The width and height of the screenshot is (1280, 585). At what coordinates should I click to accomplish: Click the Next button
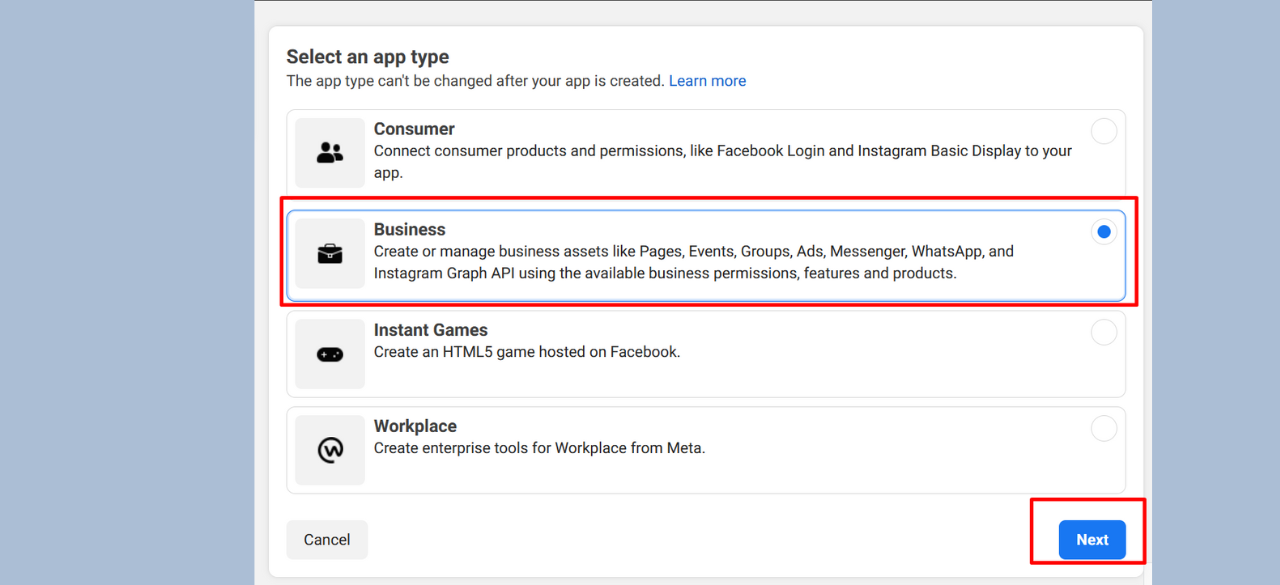pos(1092,540)
